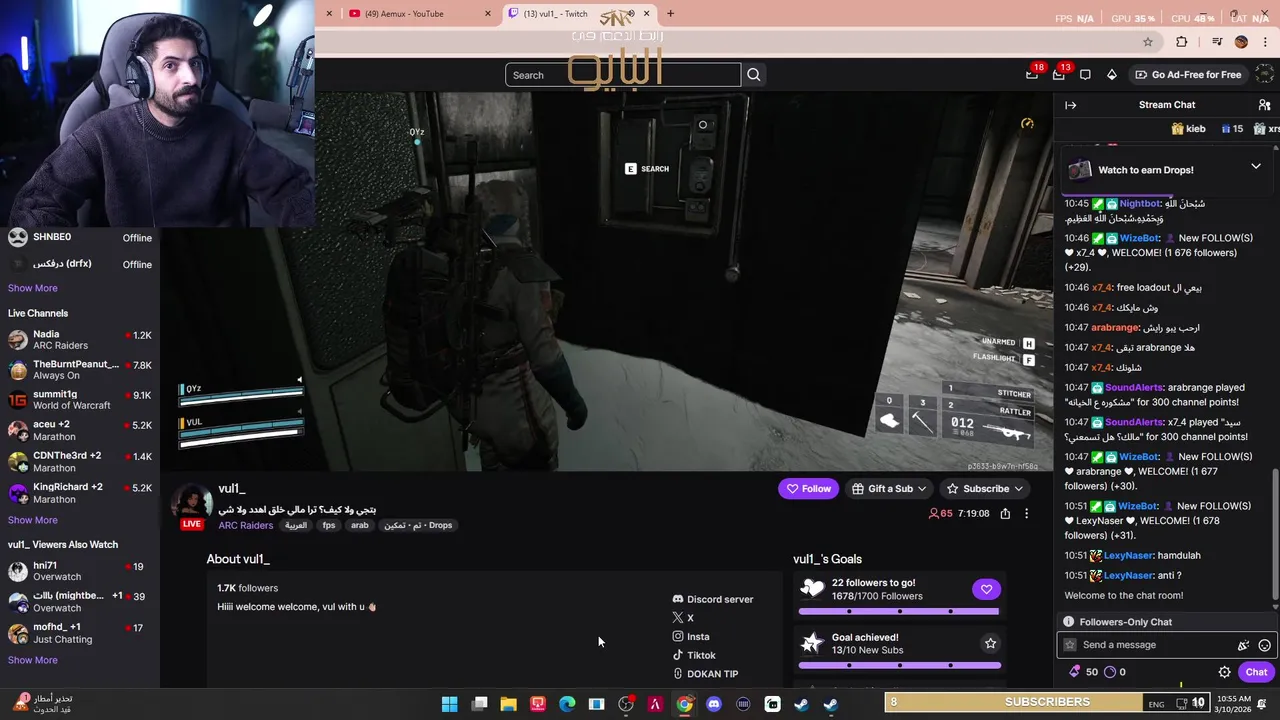Bookmark the page with the star icon
Viewport: 1280px width, 720px height.
pyautogui.click(x=1148, y=42)
